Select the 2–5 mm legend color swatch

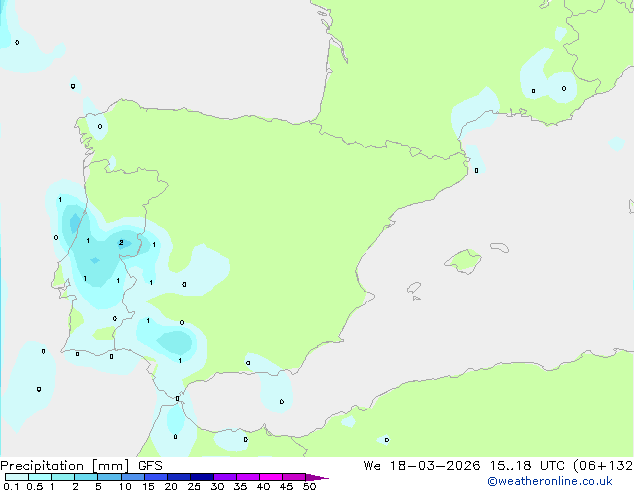click(x=86, y=477)
